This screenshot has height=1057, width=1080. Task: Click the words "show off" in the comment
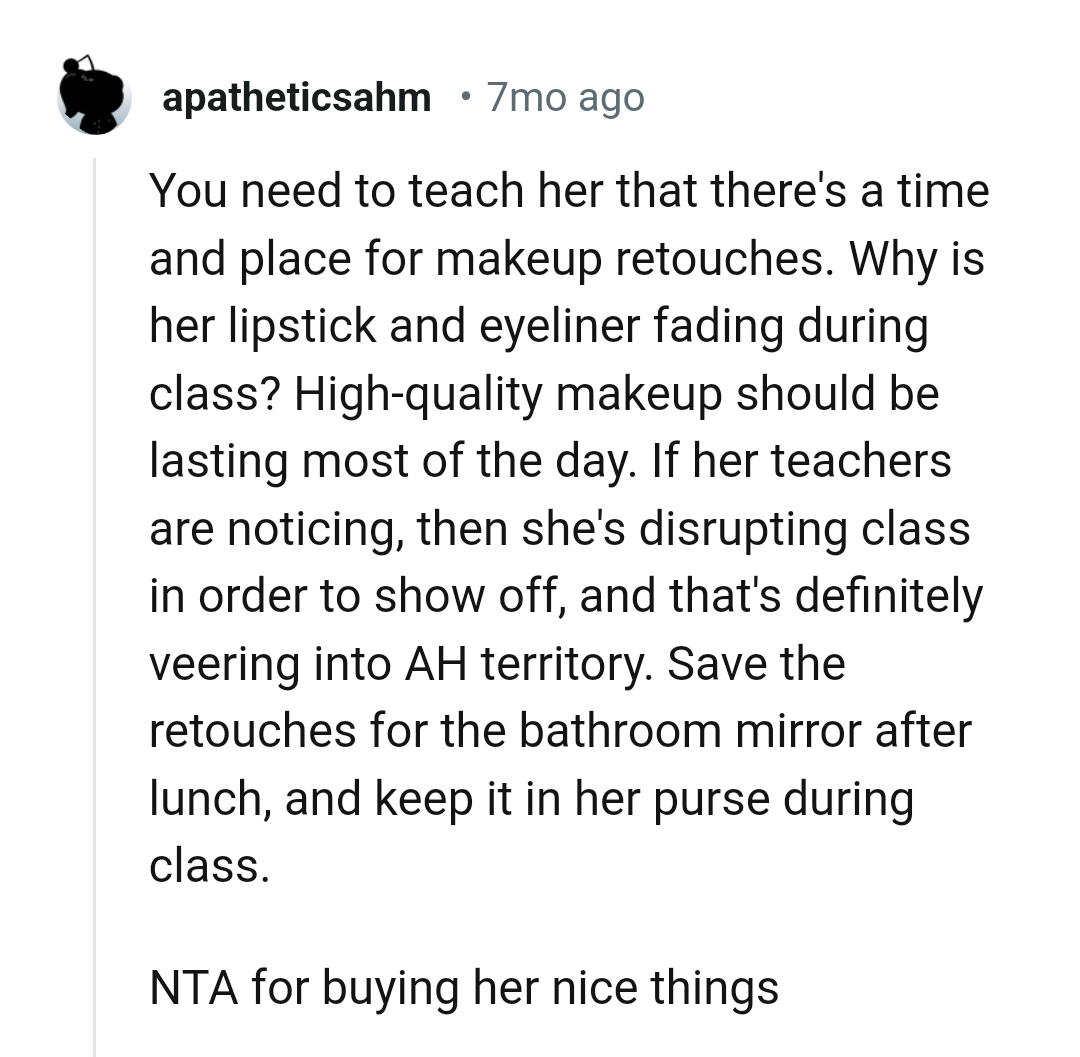(x=467, y=596)
